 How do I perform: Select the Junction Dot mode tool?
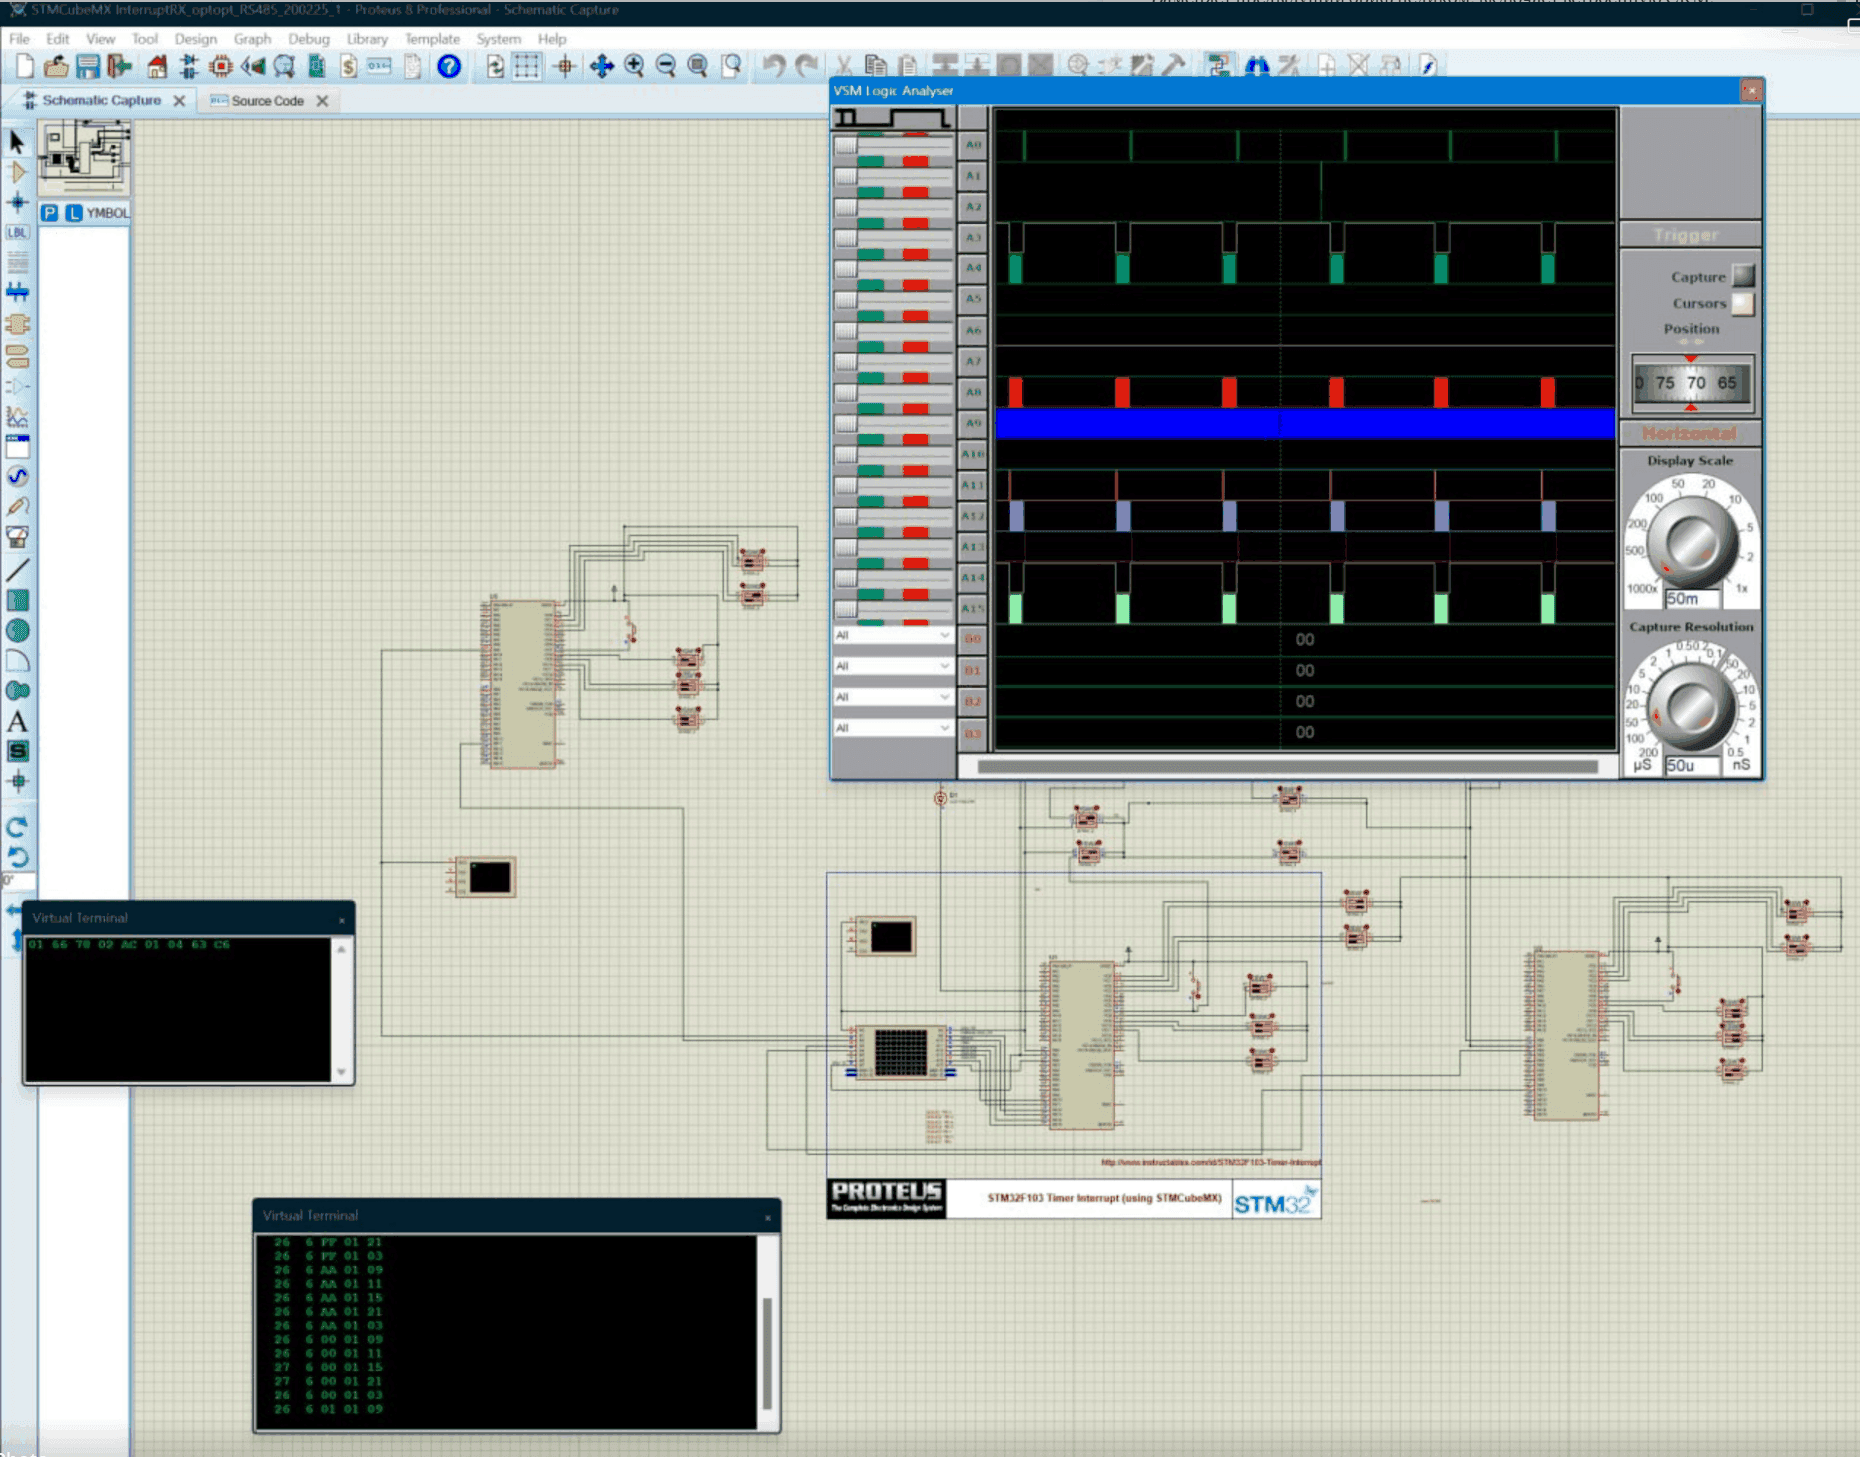pos(17,202)
